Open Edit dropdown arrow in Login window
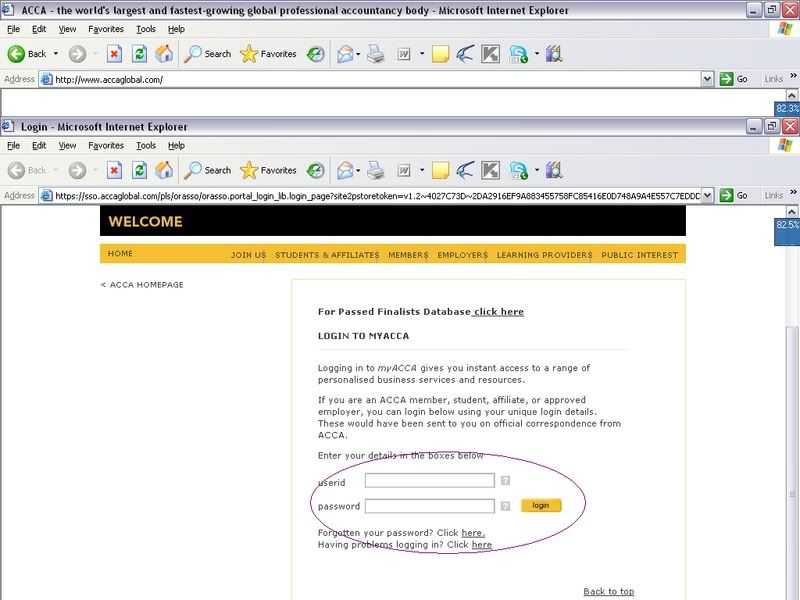 coord(422,170)
